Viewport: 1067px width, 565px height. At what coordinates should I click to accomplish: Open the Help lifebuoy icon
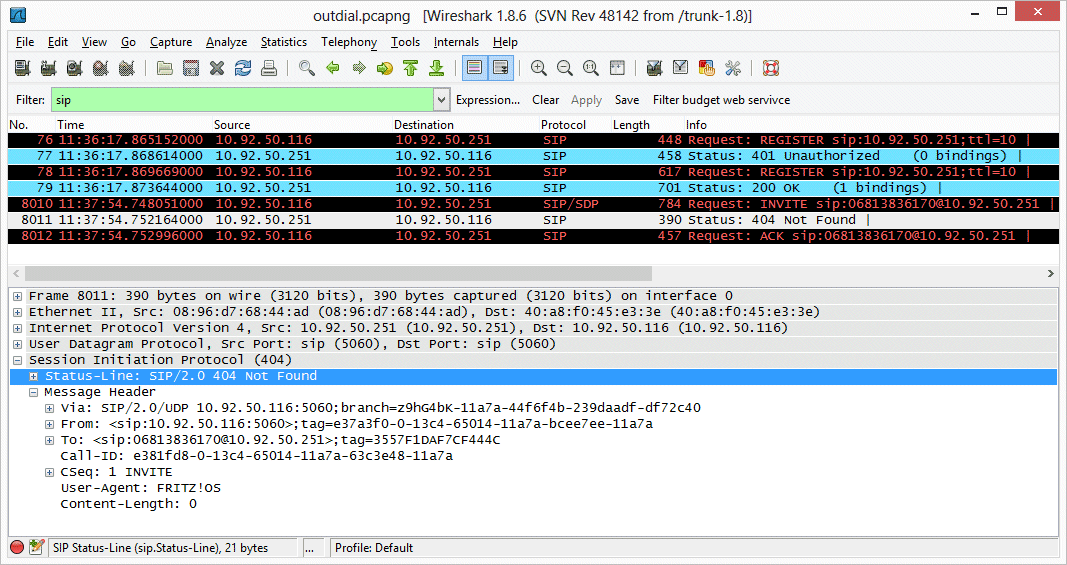771,68
